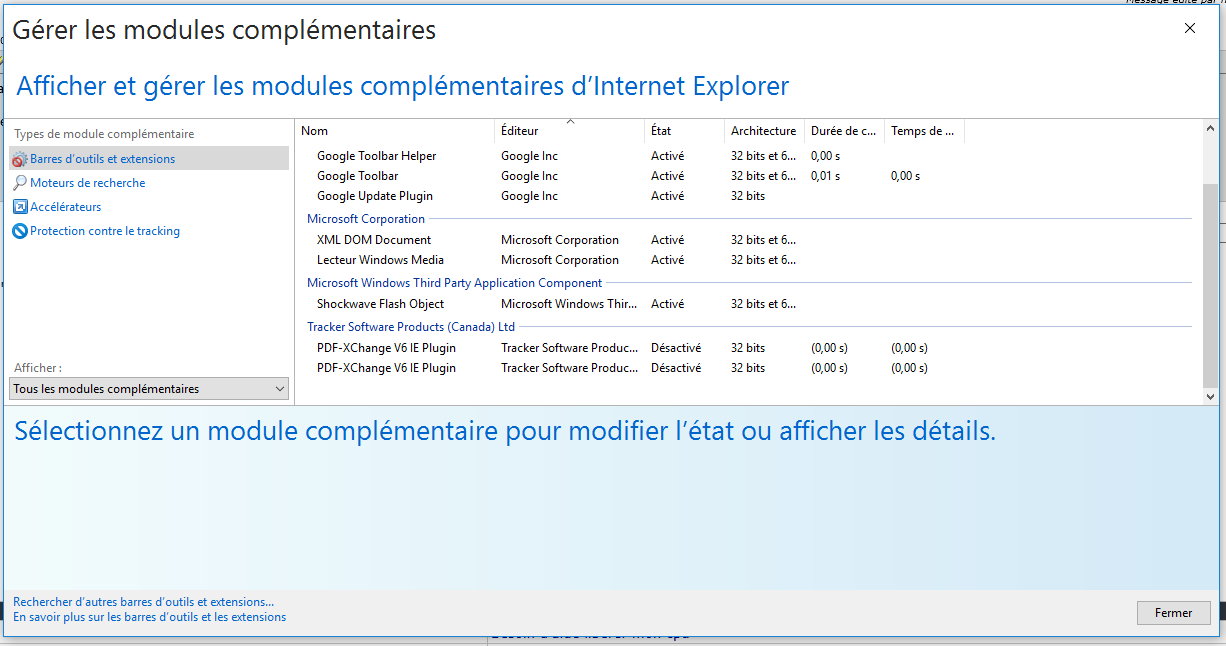Click the Fermer button

point(1173,613)
